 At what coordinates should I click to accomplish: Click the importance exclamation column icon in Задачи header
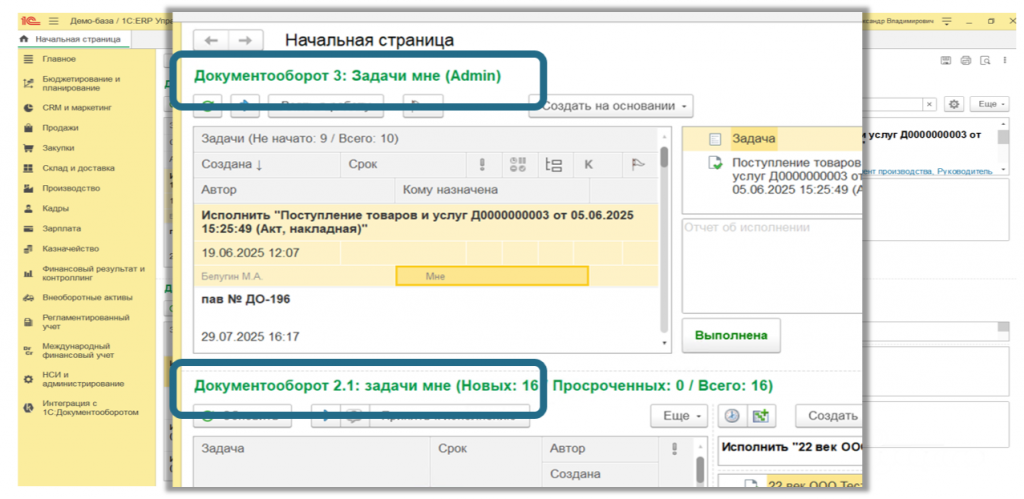coord(483,165)
